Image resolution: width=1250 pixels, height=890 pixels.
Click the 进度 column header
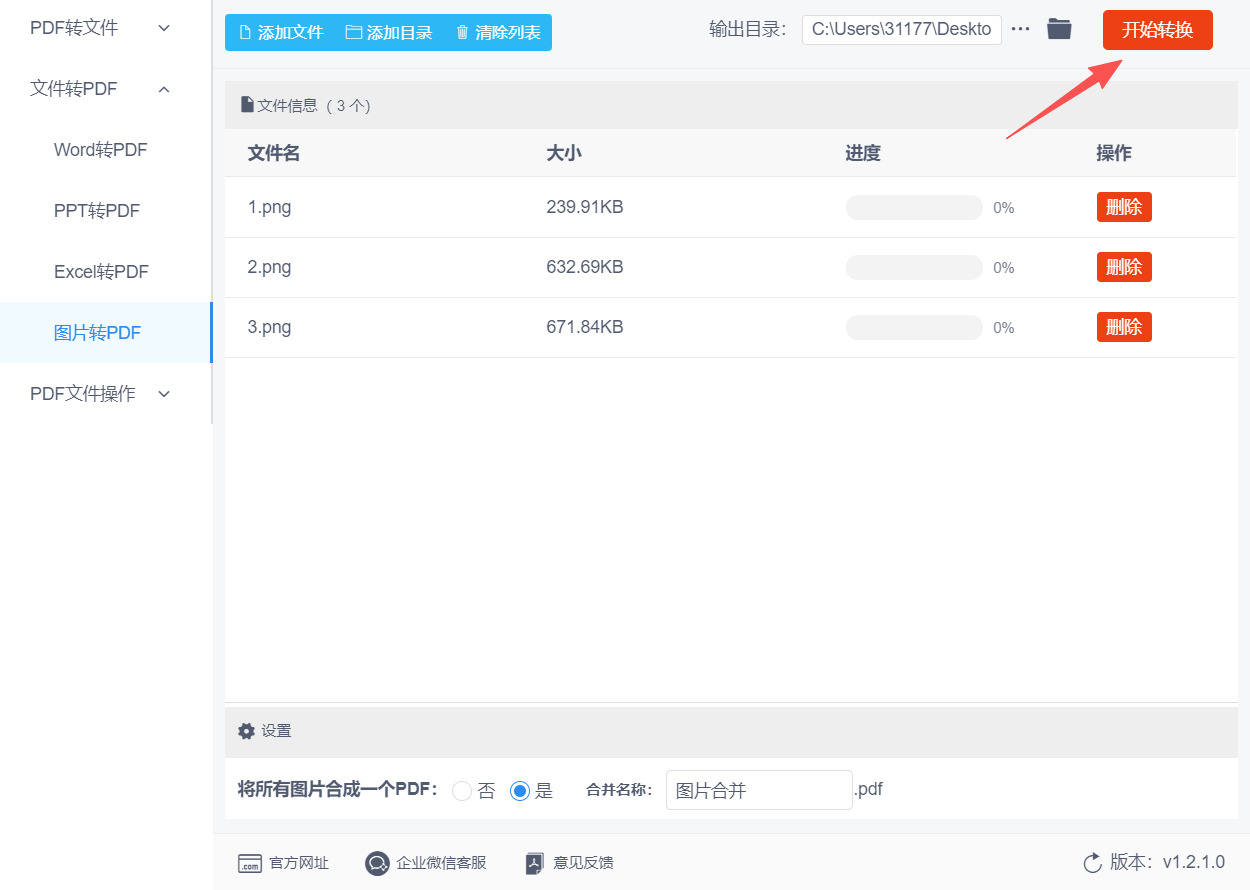[863, 153]
